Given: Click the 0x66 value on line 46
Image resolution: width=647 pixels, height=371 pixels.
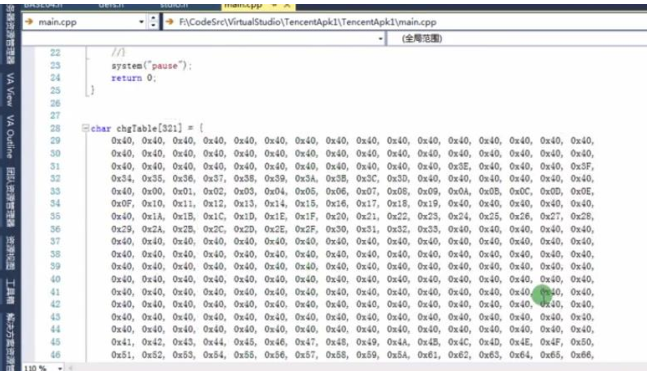Looking at the screenshot, I should tap(582, 354).
